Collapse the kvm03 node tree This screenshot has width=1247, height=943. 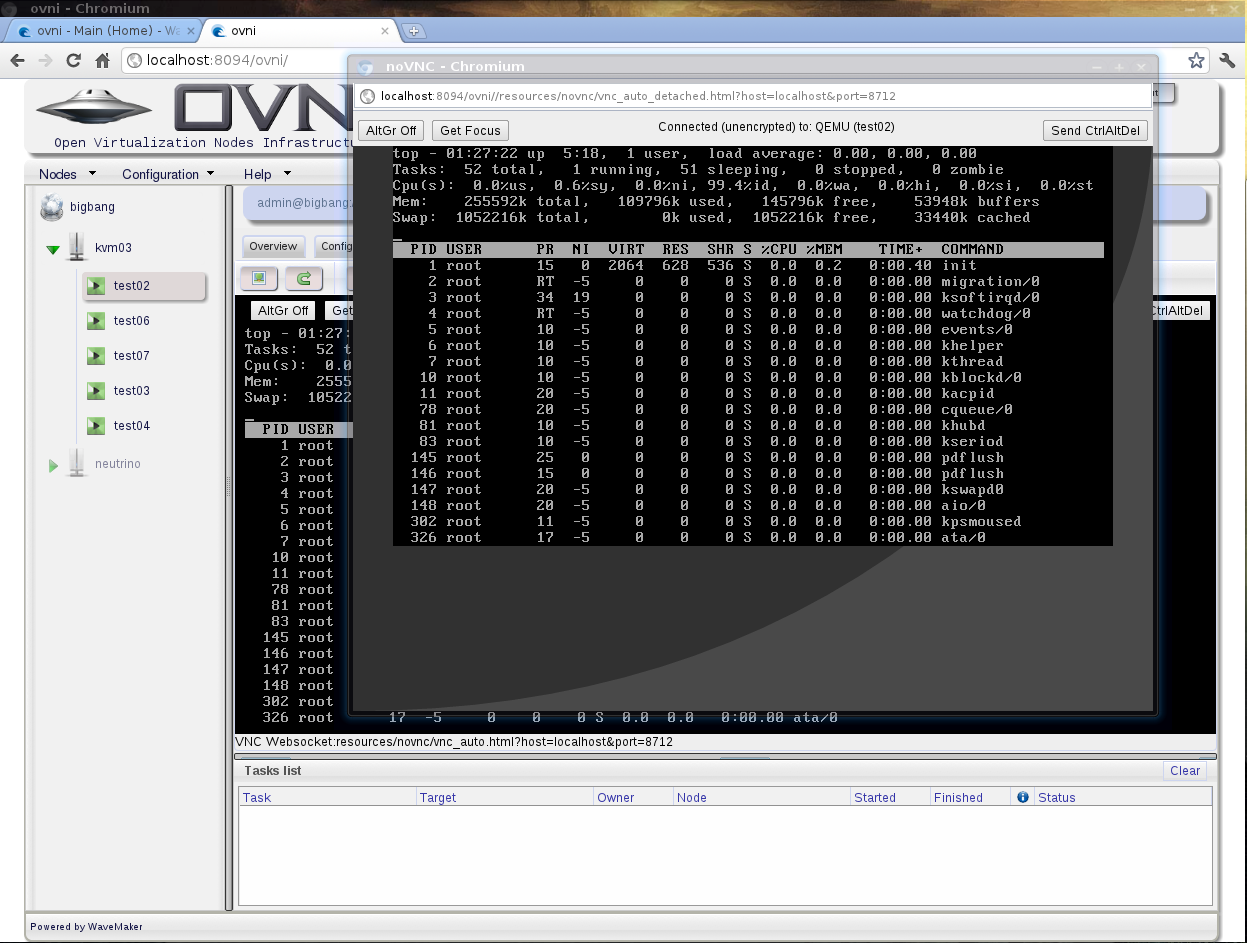click(x=52, y=247)
